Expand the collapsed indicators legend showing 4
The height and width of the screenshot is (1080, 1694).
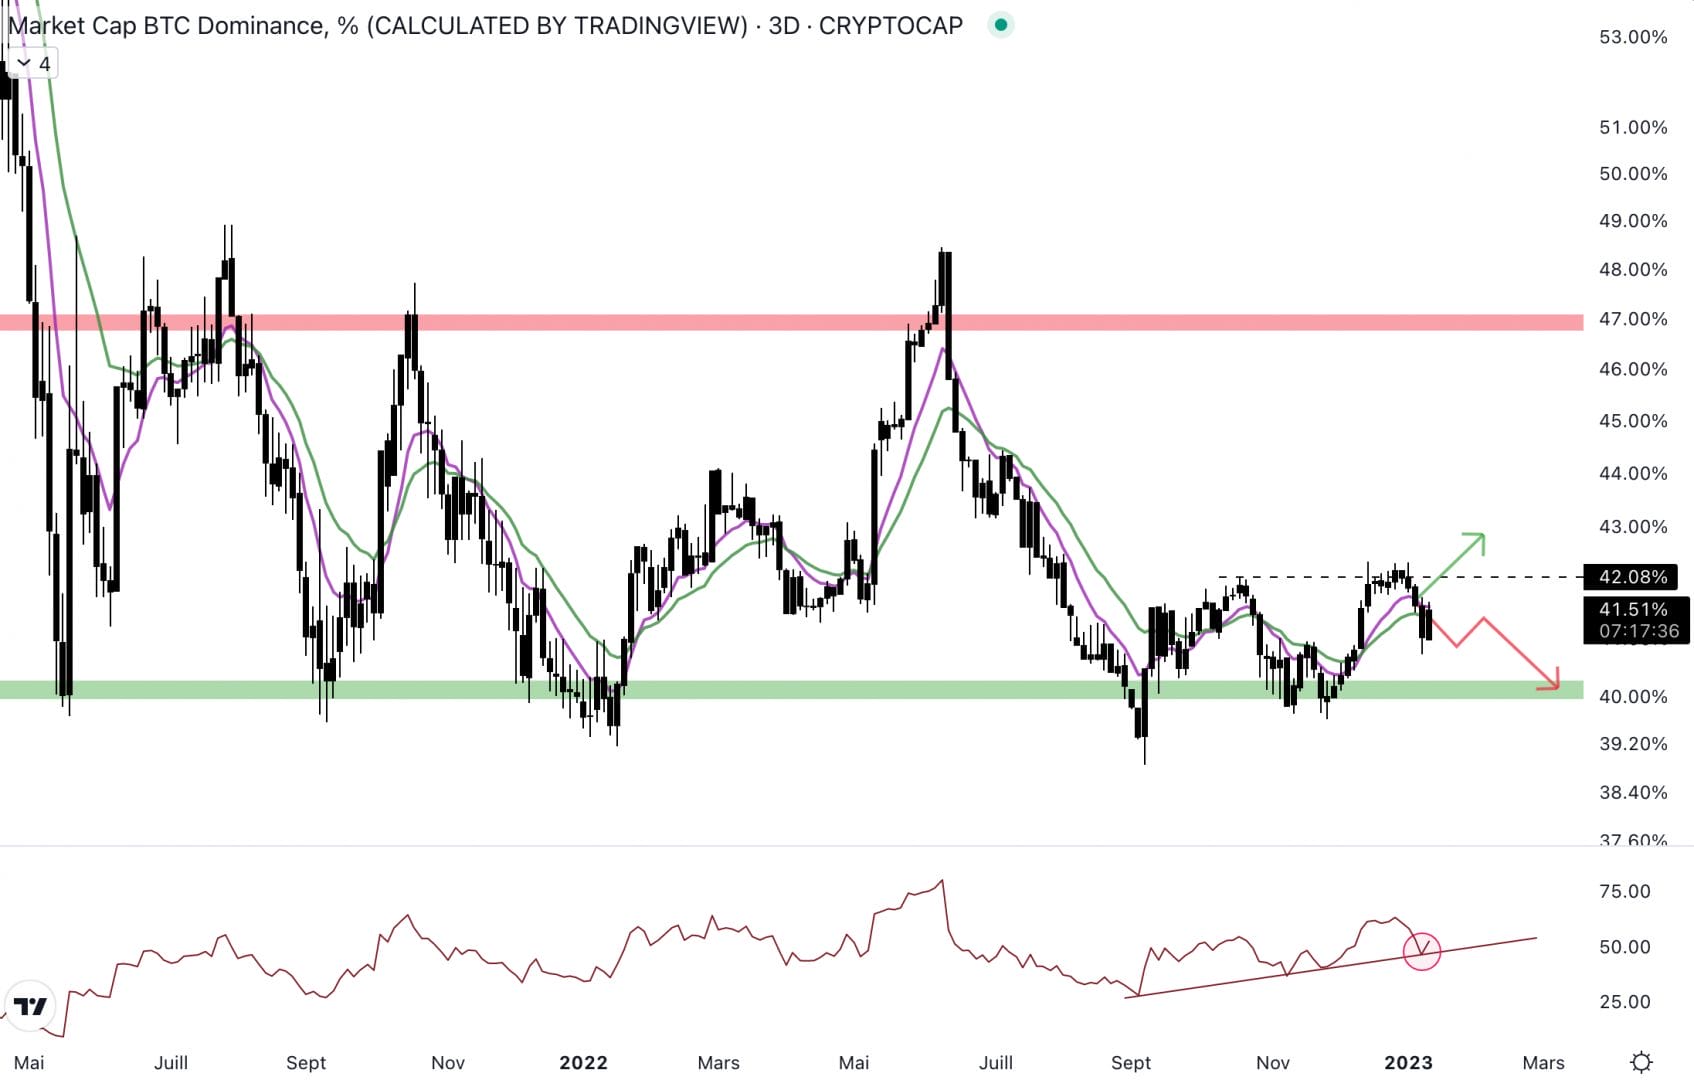click(x=32, y=64)
